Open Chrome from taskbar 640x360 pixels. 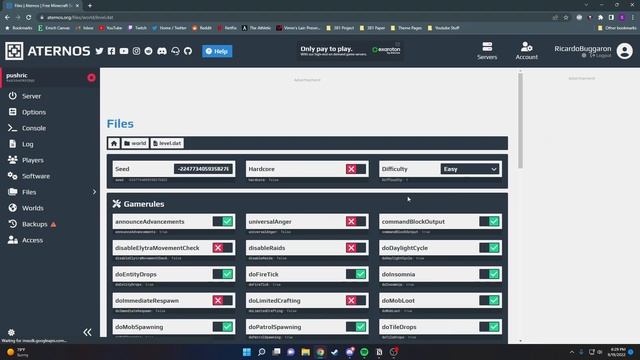point(320,352)
